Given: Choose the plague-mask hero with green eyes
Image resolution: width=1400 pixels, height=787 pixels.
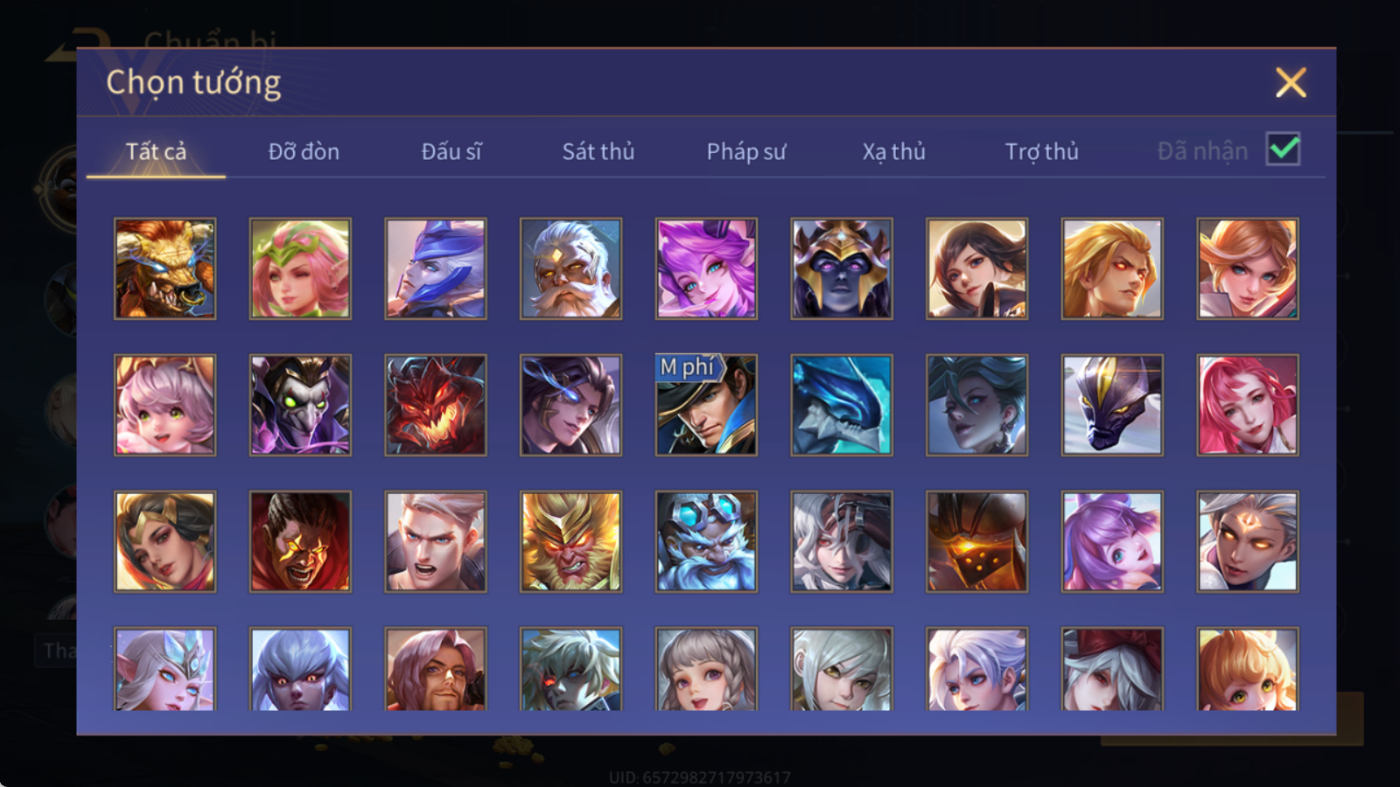Looking at the screenshot, I should (x=300, y=405).
